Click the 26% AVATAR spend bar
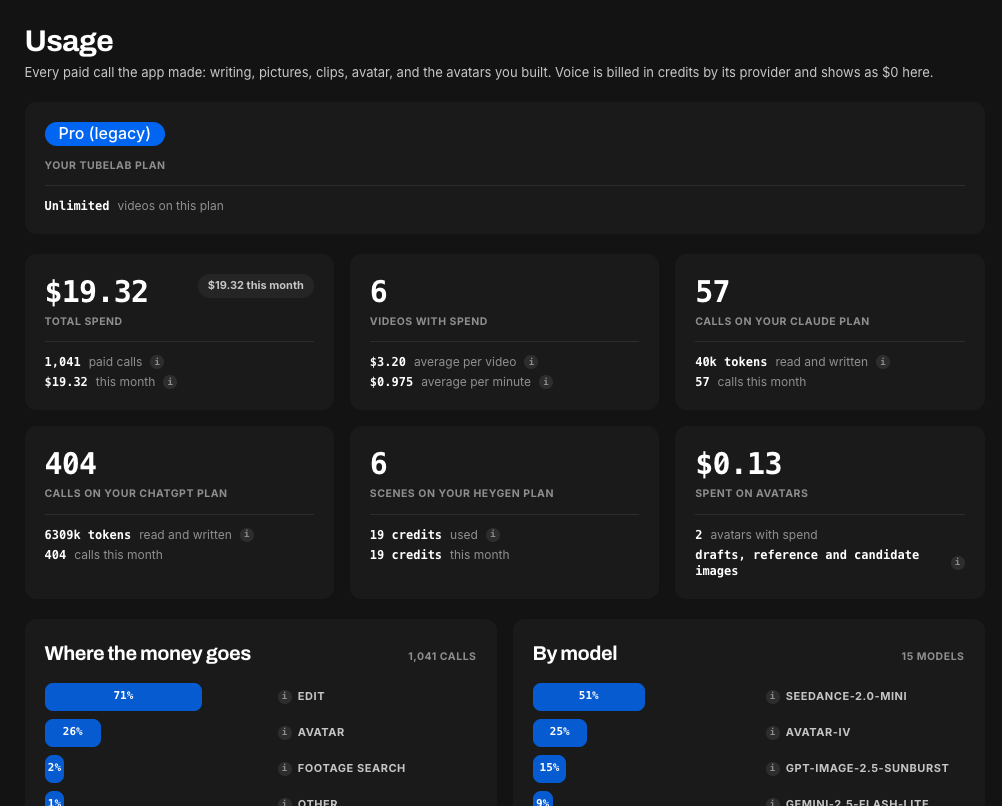 (x=73, y=732)
